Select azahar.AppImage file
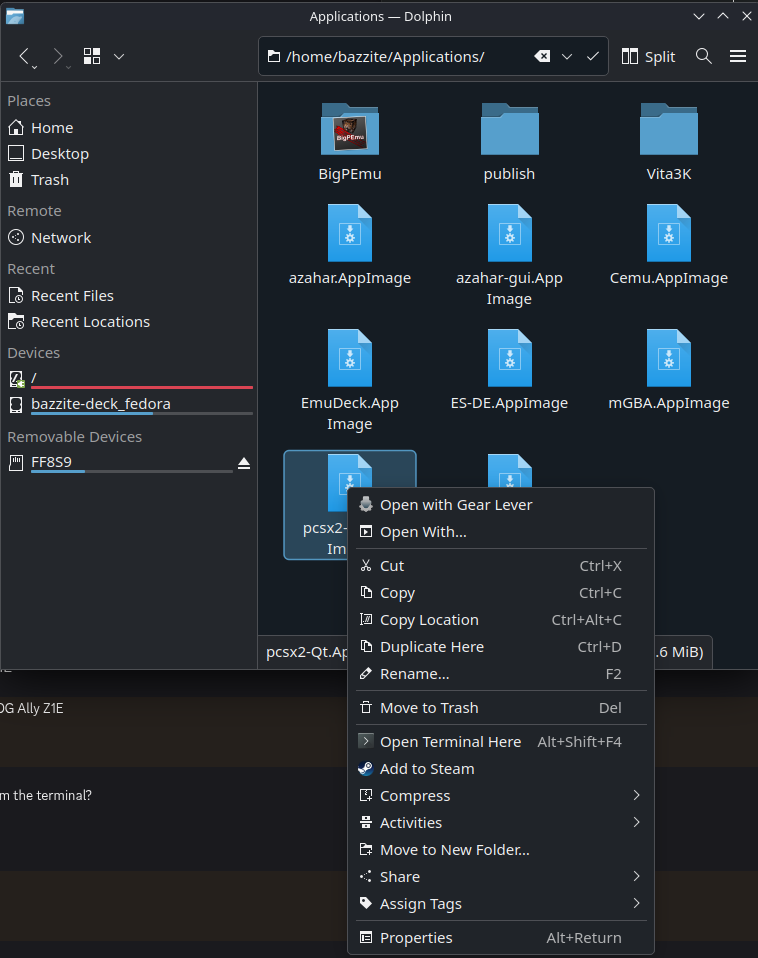The width and height of the screenshot is (758, 958). [349, 246]
